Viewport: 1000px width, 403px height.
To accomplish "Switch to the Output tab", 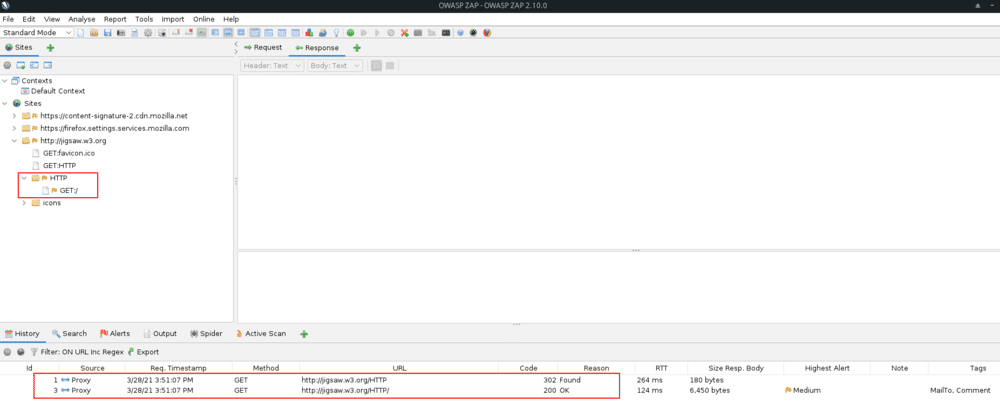I will point(160,333).
